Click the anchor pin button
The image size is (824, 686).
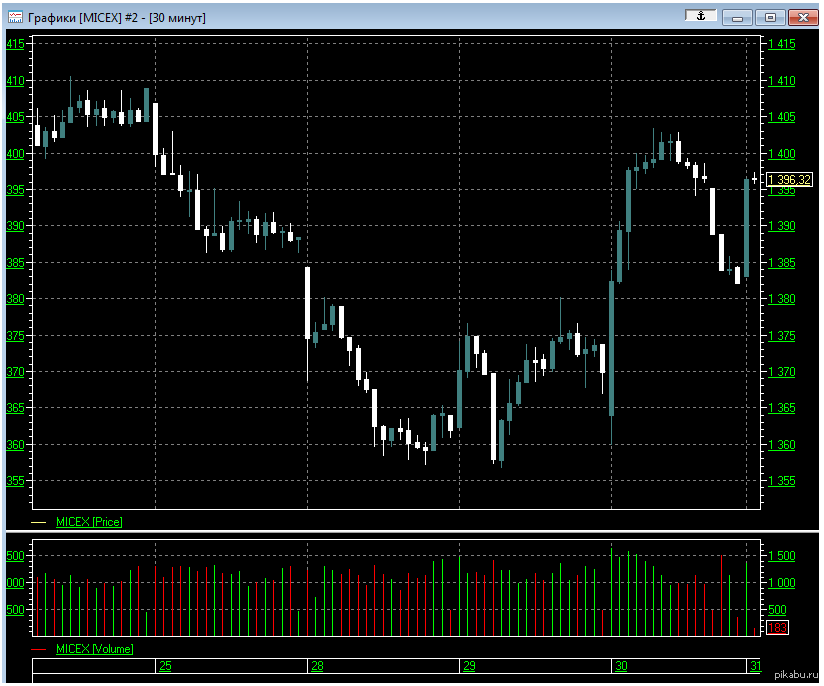coord(701,16)
